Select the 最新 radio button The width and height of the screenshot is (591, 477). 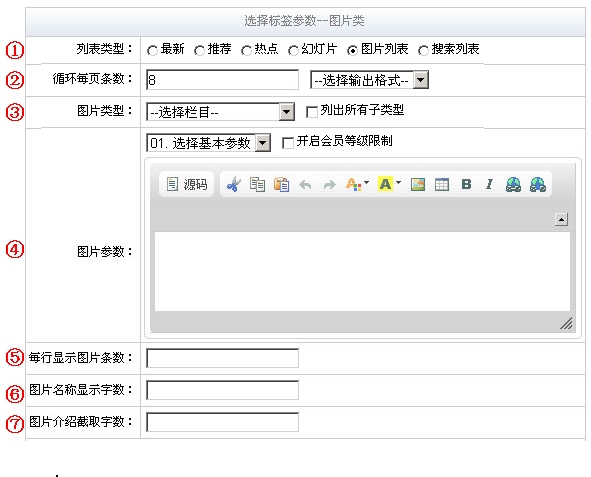[x=152, y=50]
